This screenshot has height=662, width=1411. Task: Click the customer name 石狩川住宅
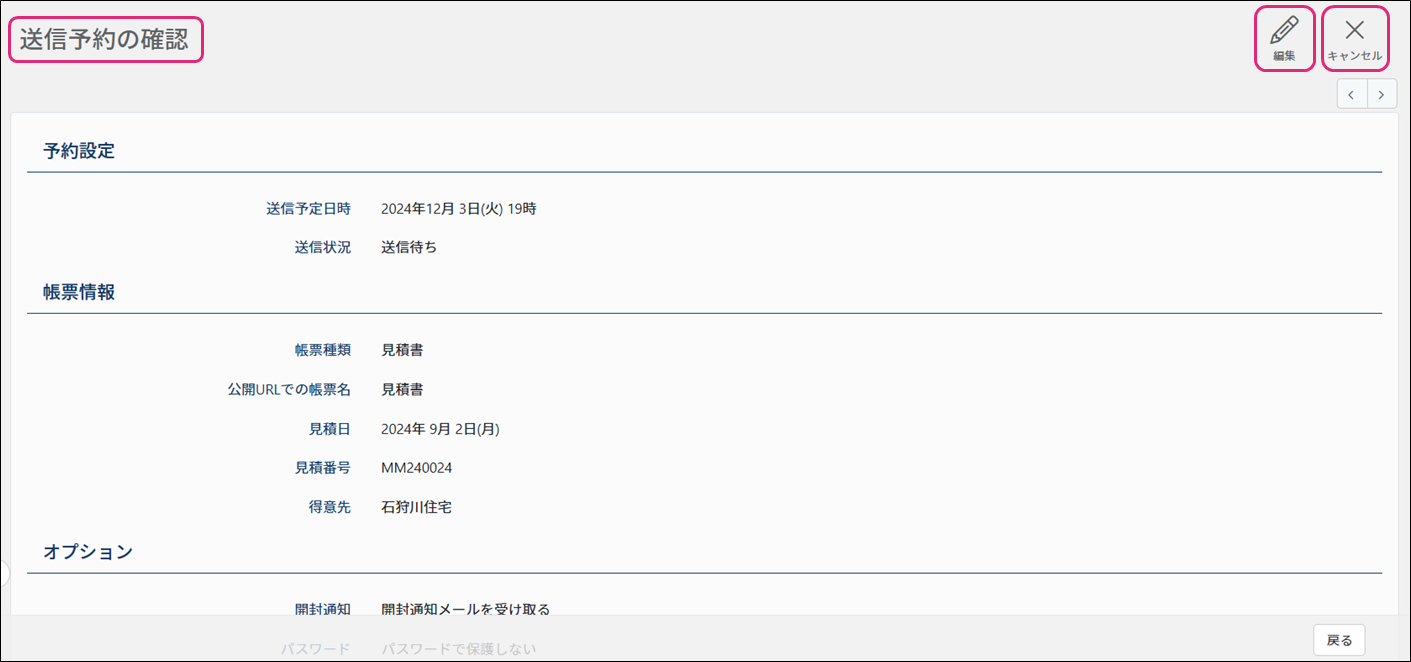(416, 507)
